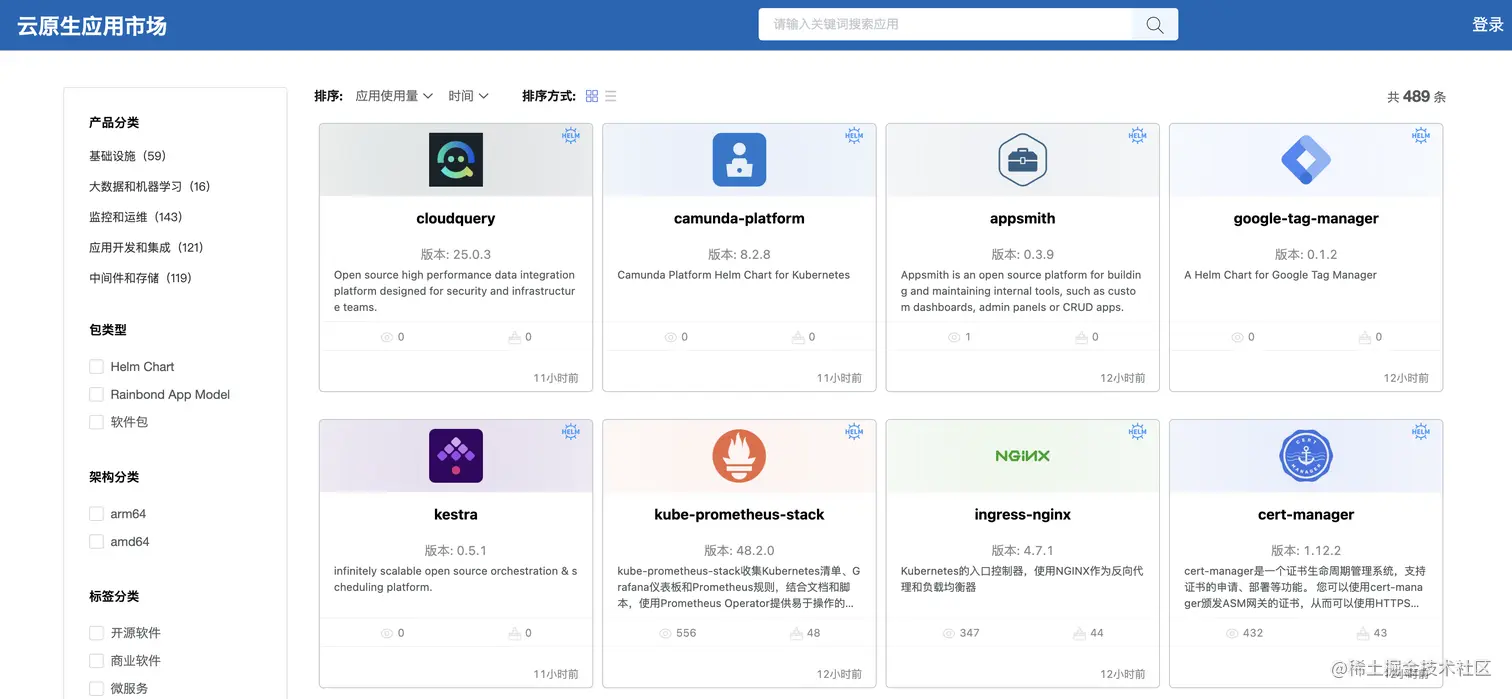Open the kube-prometheus-stack app title
The height and width of the screenshot is (699, 1512).
tap(739, 515)
